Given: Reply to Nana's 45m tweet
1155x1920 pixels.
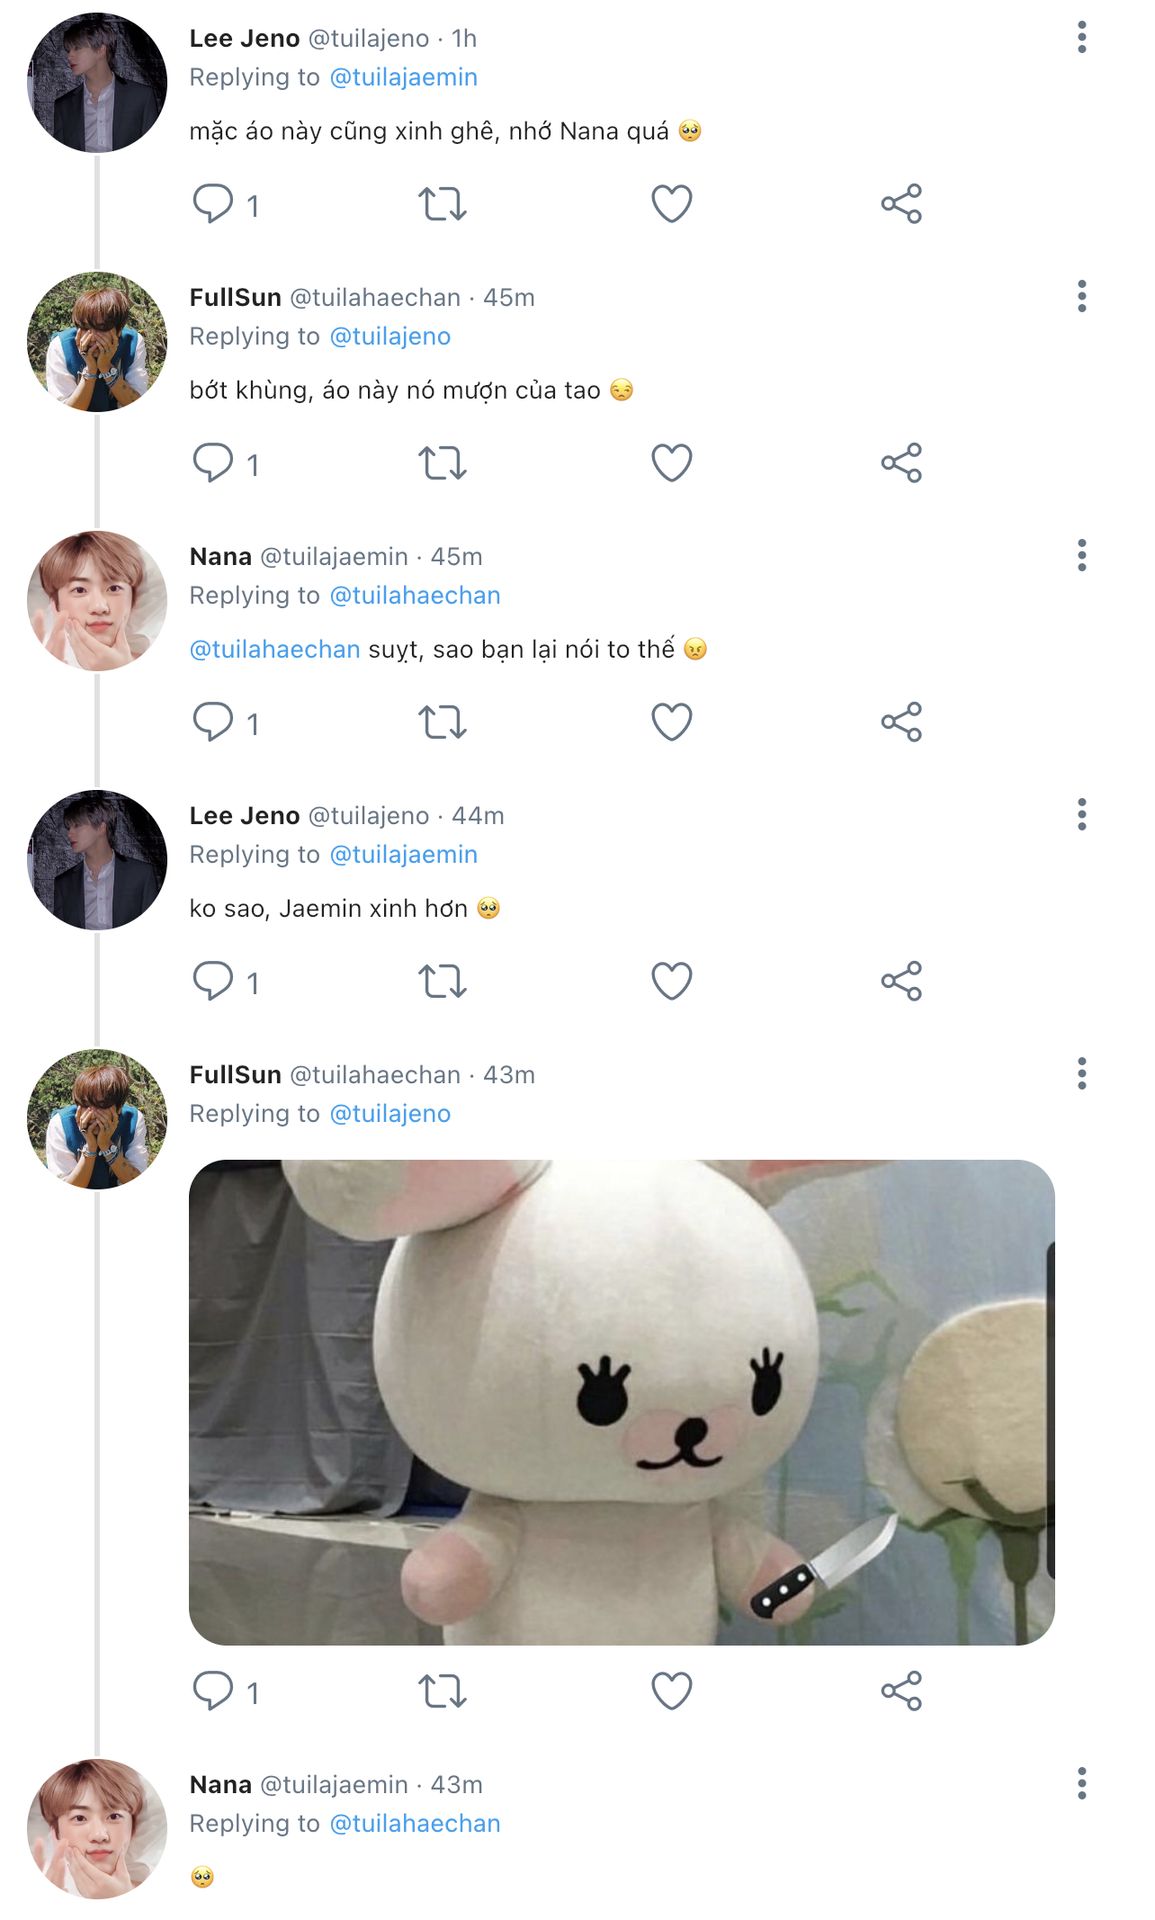Looking at the screenshot, I should 213,721.
